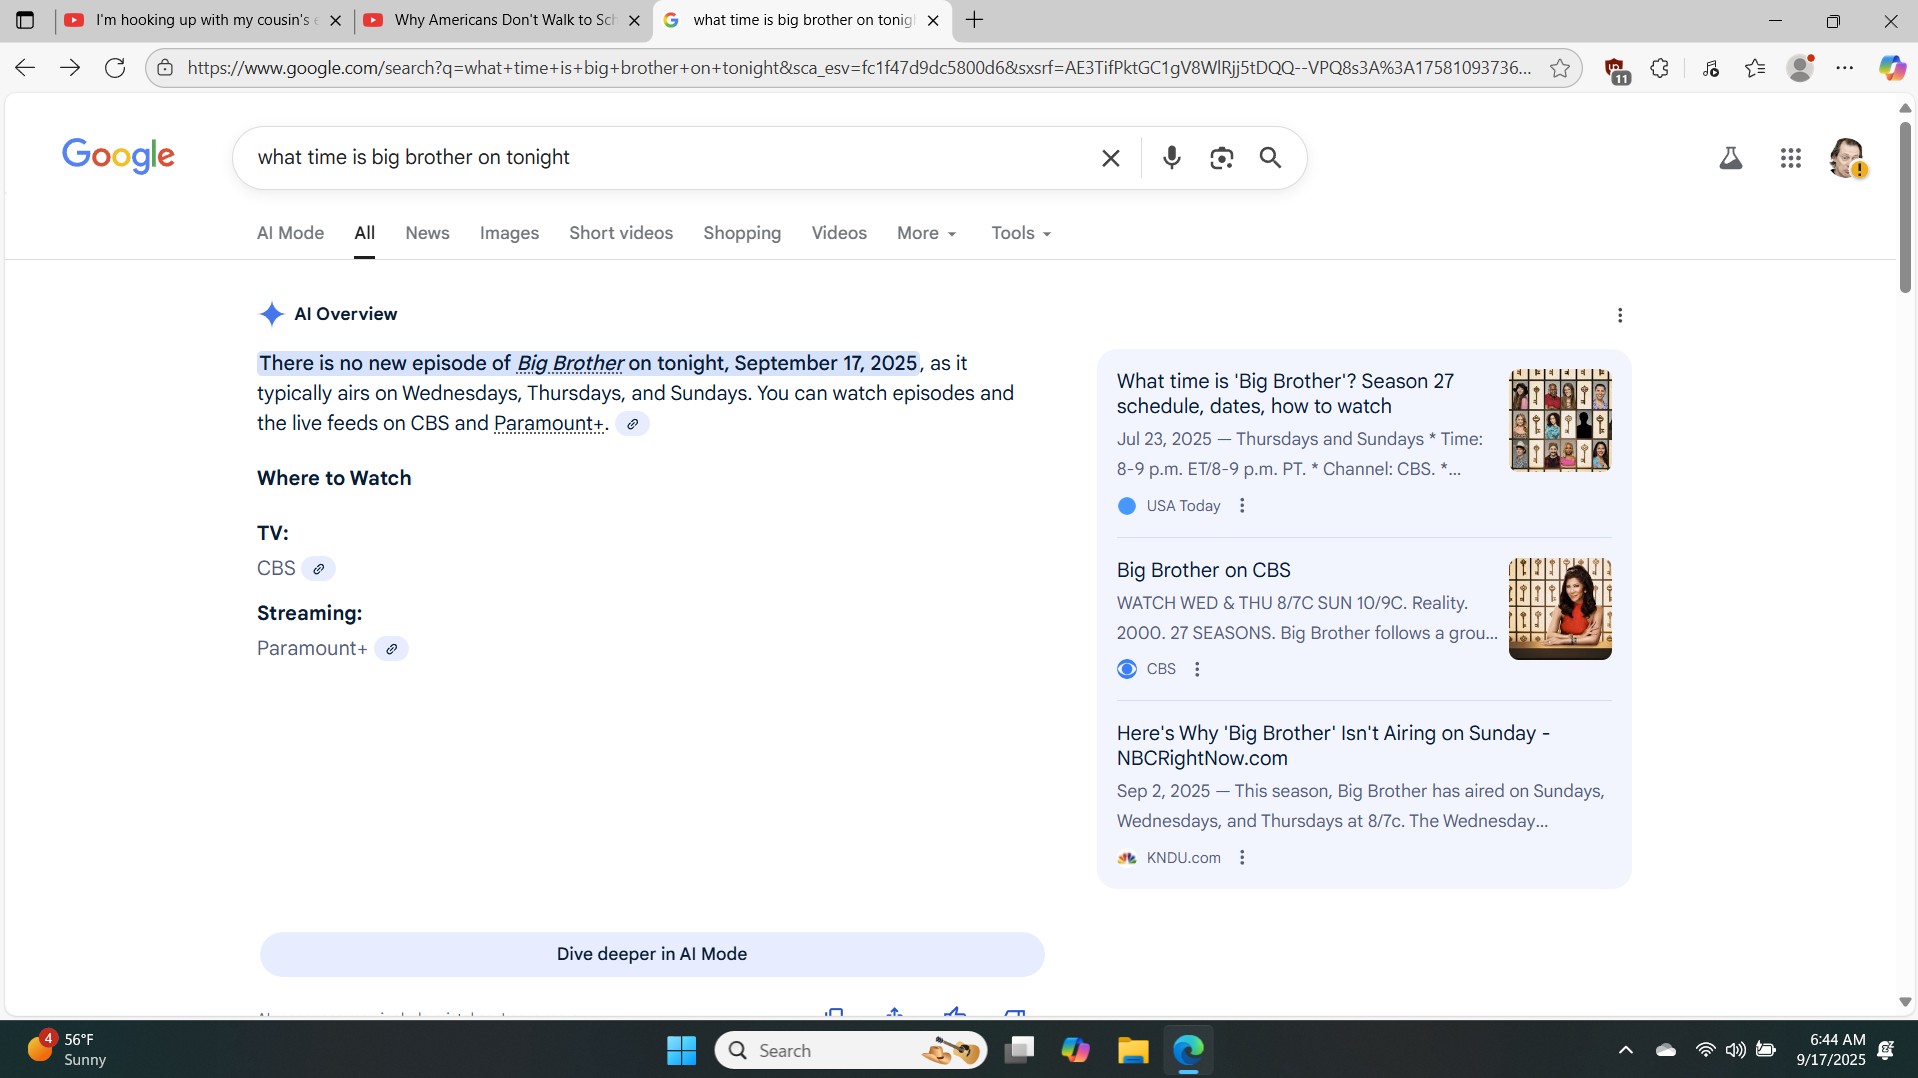Select the Videos search tab
Viewport: 1918px width, 1078px height.
click(839, 233)
